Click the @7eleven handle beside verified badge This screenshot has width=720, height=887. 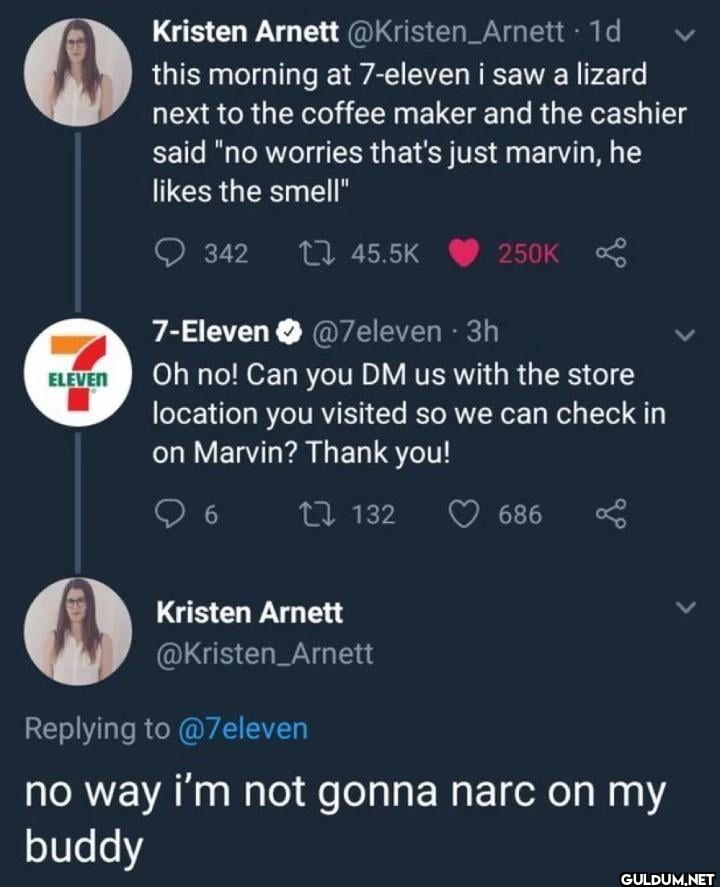(x=376, y=331)
